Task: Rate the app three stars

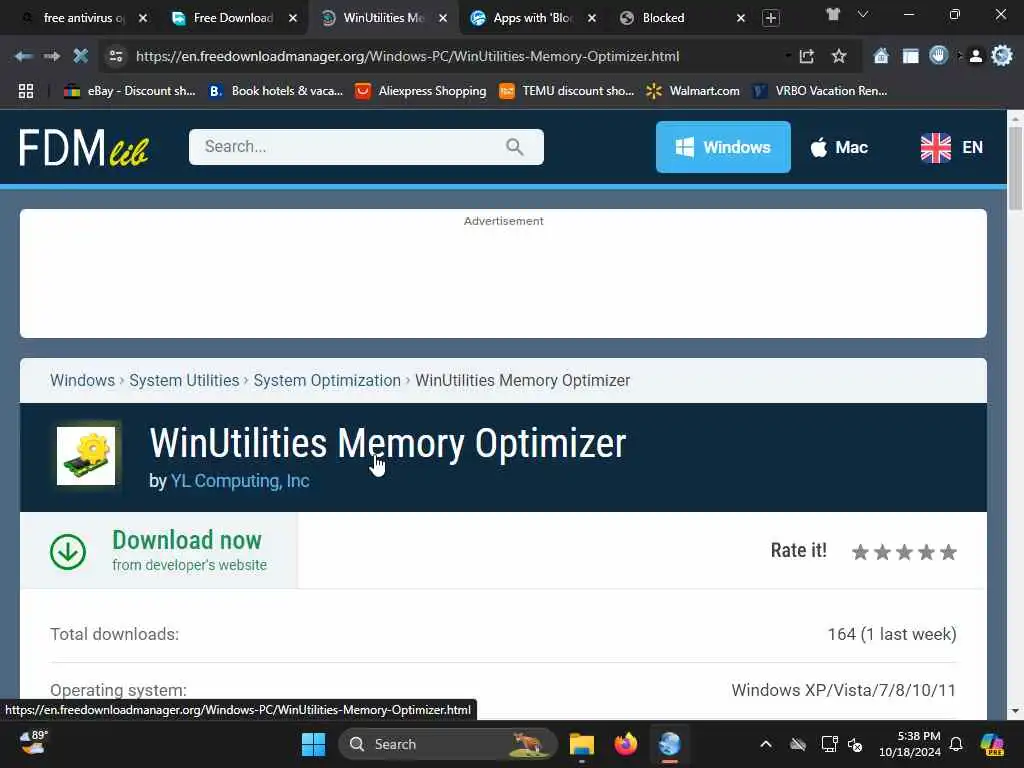Action: point(904,552)
